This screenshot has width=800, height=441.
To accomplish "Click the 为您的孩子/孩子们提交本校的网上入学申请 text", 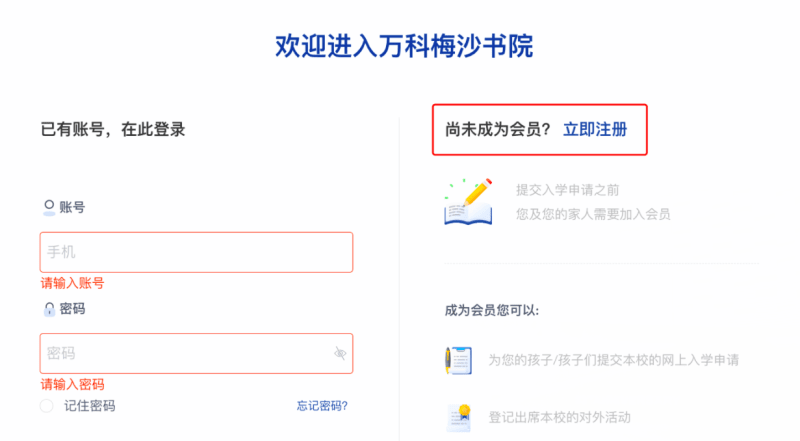I will [614, 360].
